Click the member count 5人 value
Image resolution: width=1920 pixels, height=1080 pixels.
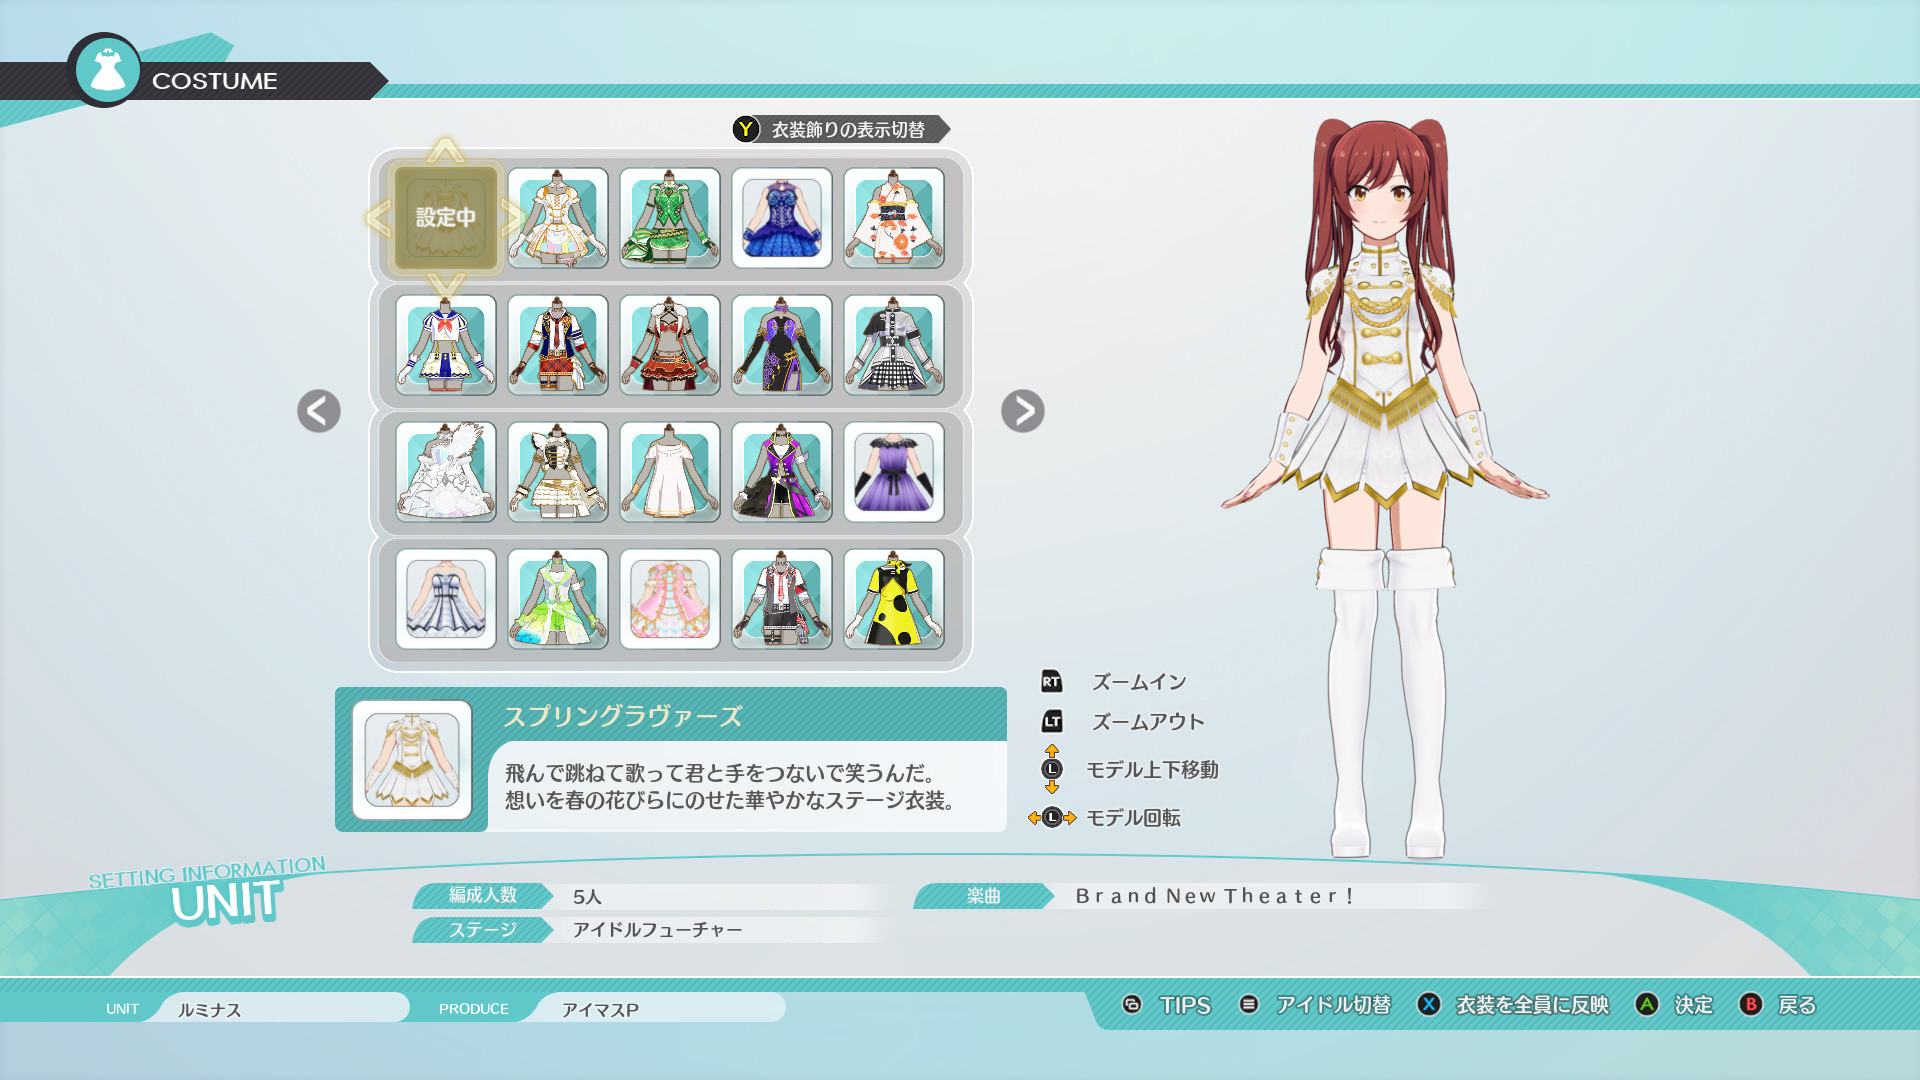(x=587, y=897)
